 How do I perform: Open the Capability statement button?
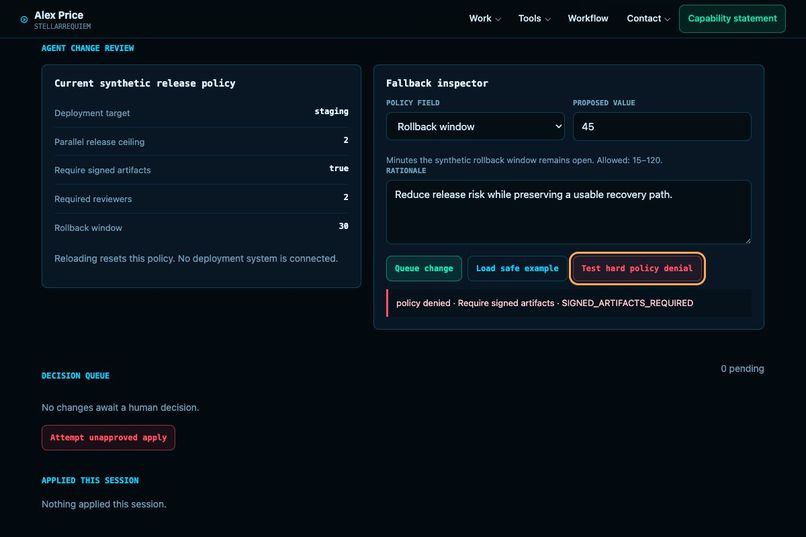pyautogui.click(x=732, y=18)
